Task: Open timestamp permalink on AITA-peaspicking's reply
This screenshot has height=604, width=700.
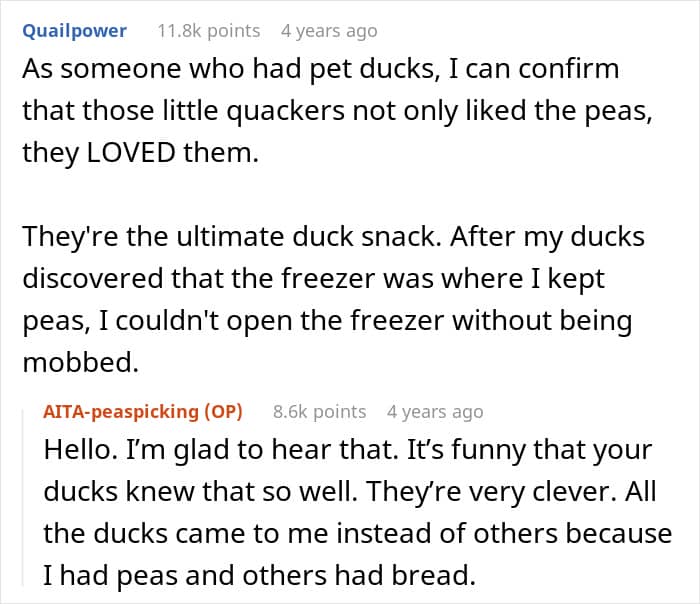Action: pyautogui.click(x=435, y=412)
